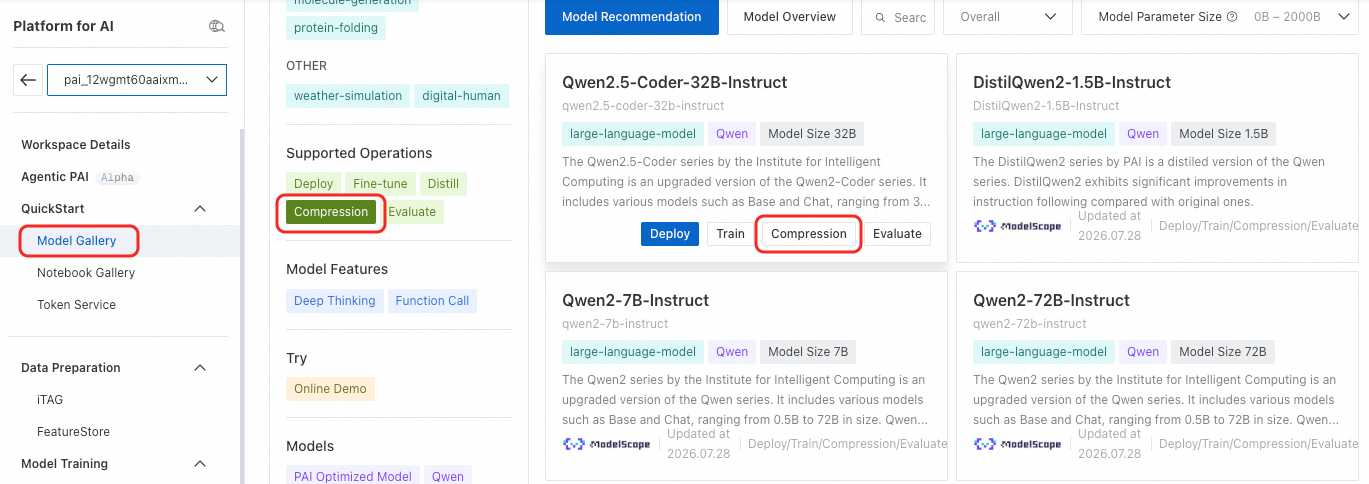
Task: Click Model Size 1.5B tag
Action: coord(1224,134)
